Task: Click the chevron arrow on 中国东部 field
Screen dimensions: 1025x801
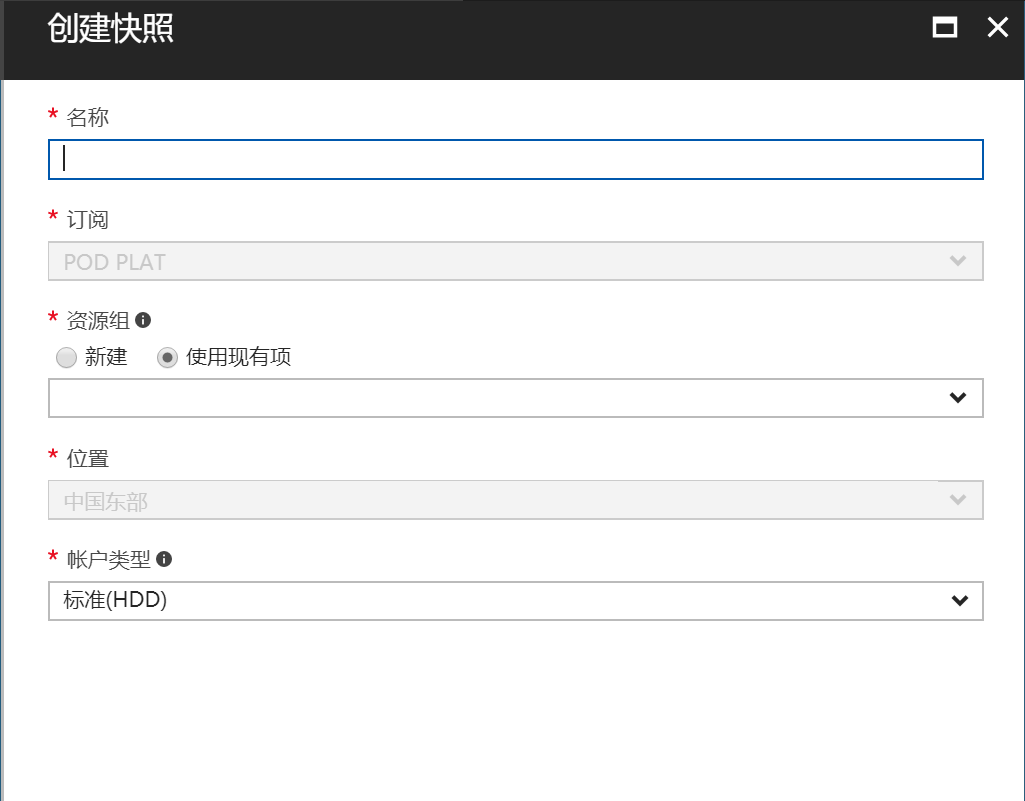Action: point(958,500)
